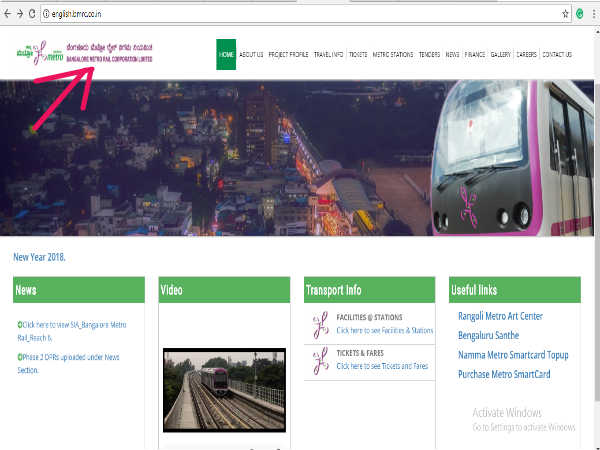
Task: Click the TICKETS & FARES heading
Action: tap(360, 353)
